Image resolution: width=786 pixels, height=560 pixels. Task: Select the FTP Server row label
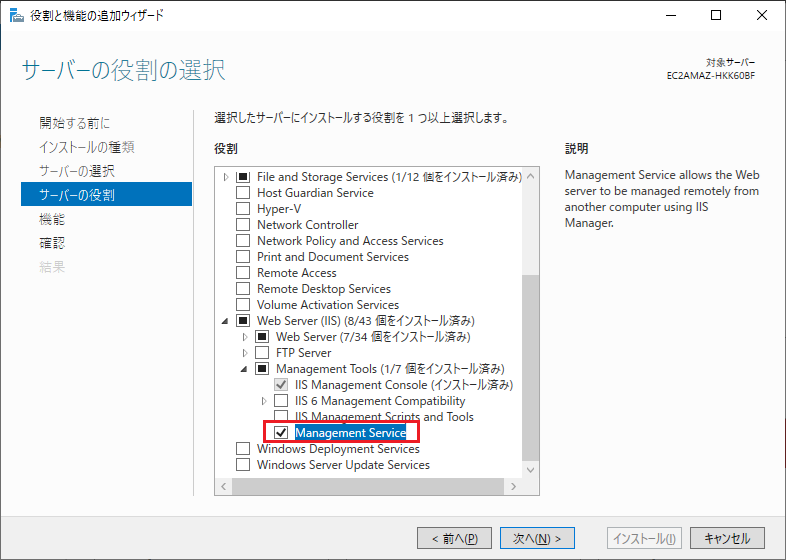point(304,353)
